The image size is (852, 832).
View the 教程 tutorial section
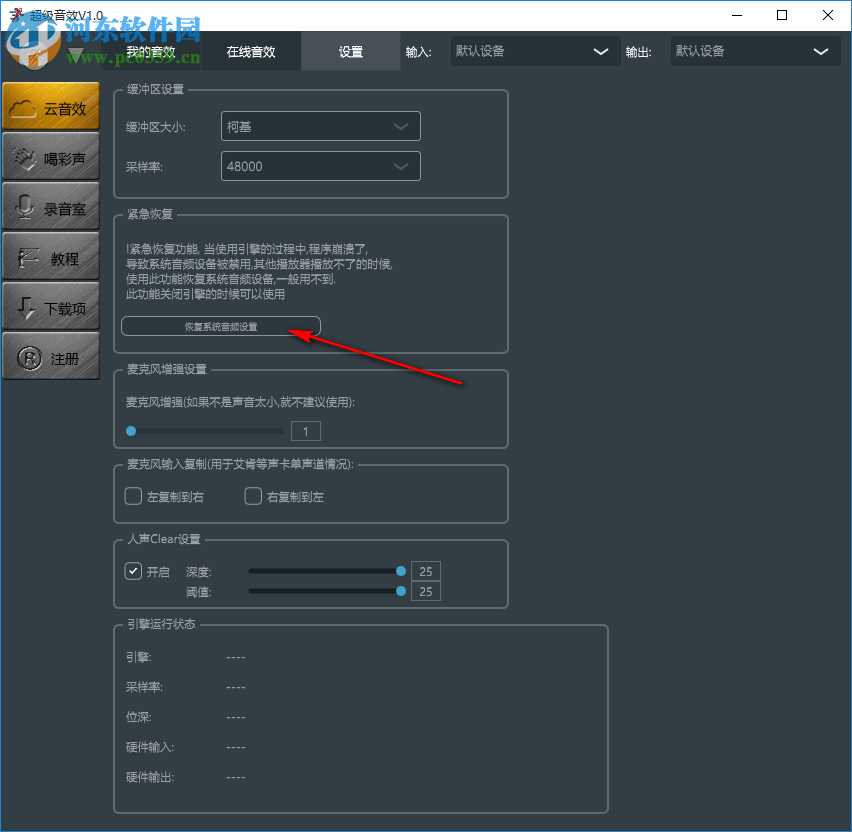(50, 256)
